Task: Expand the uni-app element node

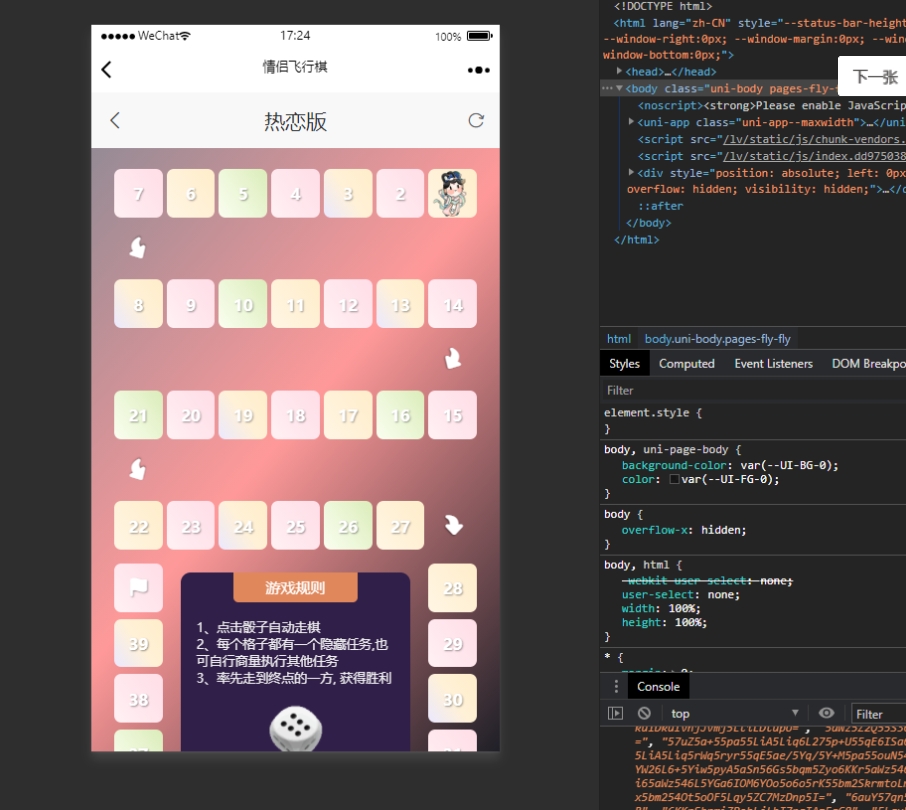Action: [631, 122]
